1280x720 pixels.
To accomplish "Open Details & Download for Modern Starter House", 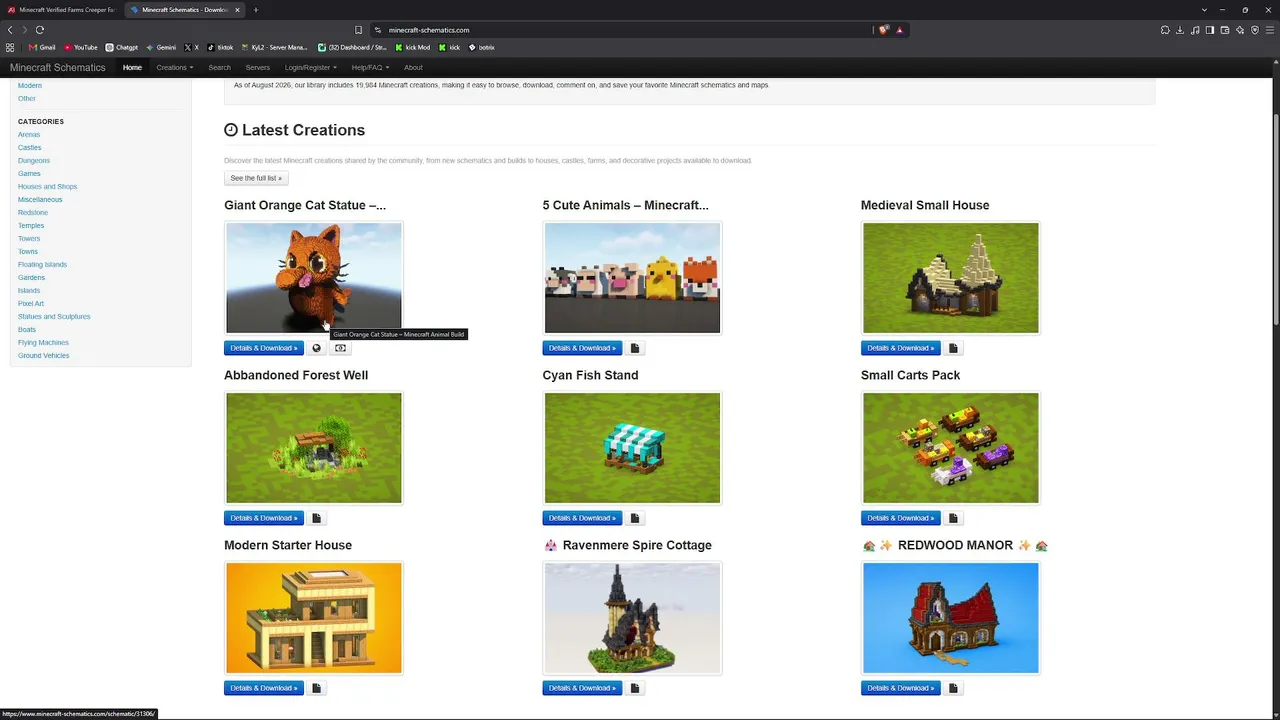I will tap(264, 688).
